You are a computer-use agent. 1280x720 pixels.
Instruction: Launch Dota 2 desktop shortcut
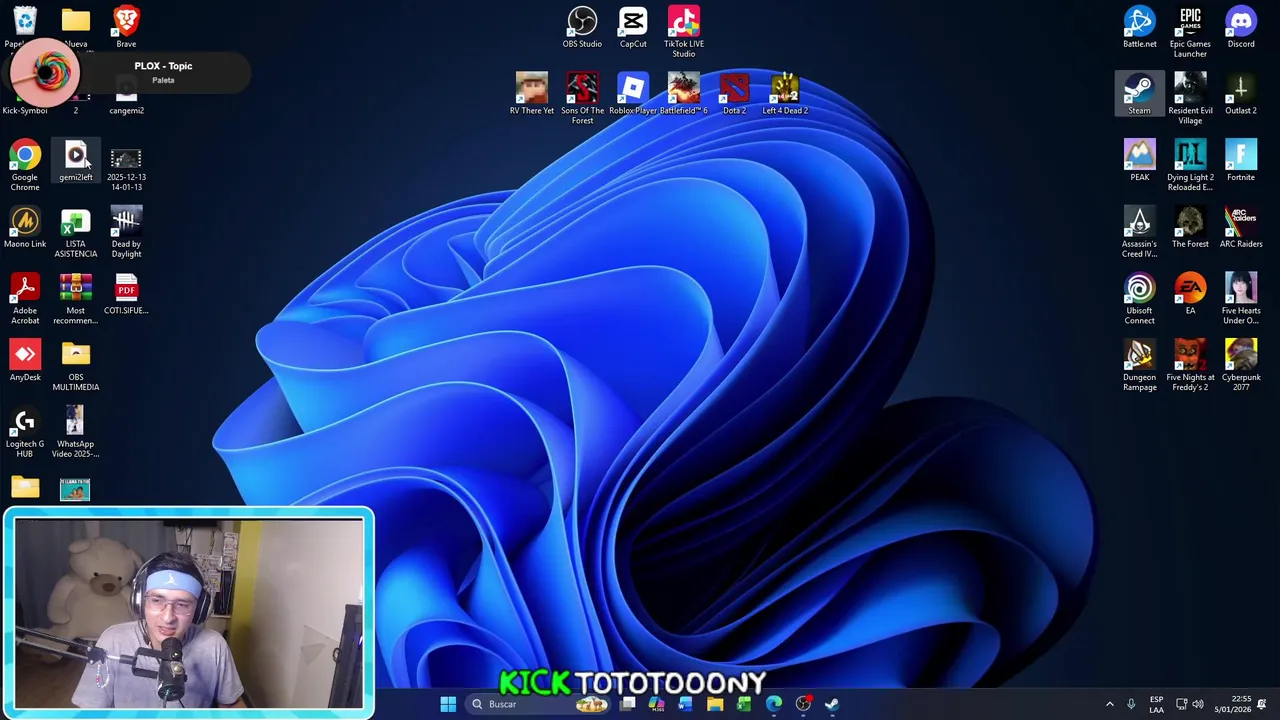(735, 94)
